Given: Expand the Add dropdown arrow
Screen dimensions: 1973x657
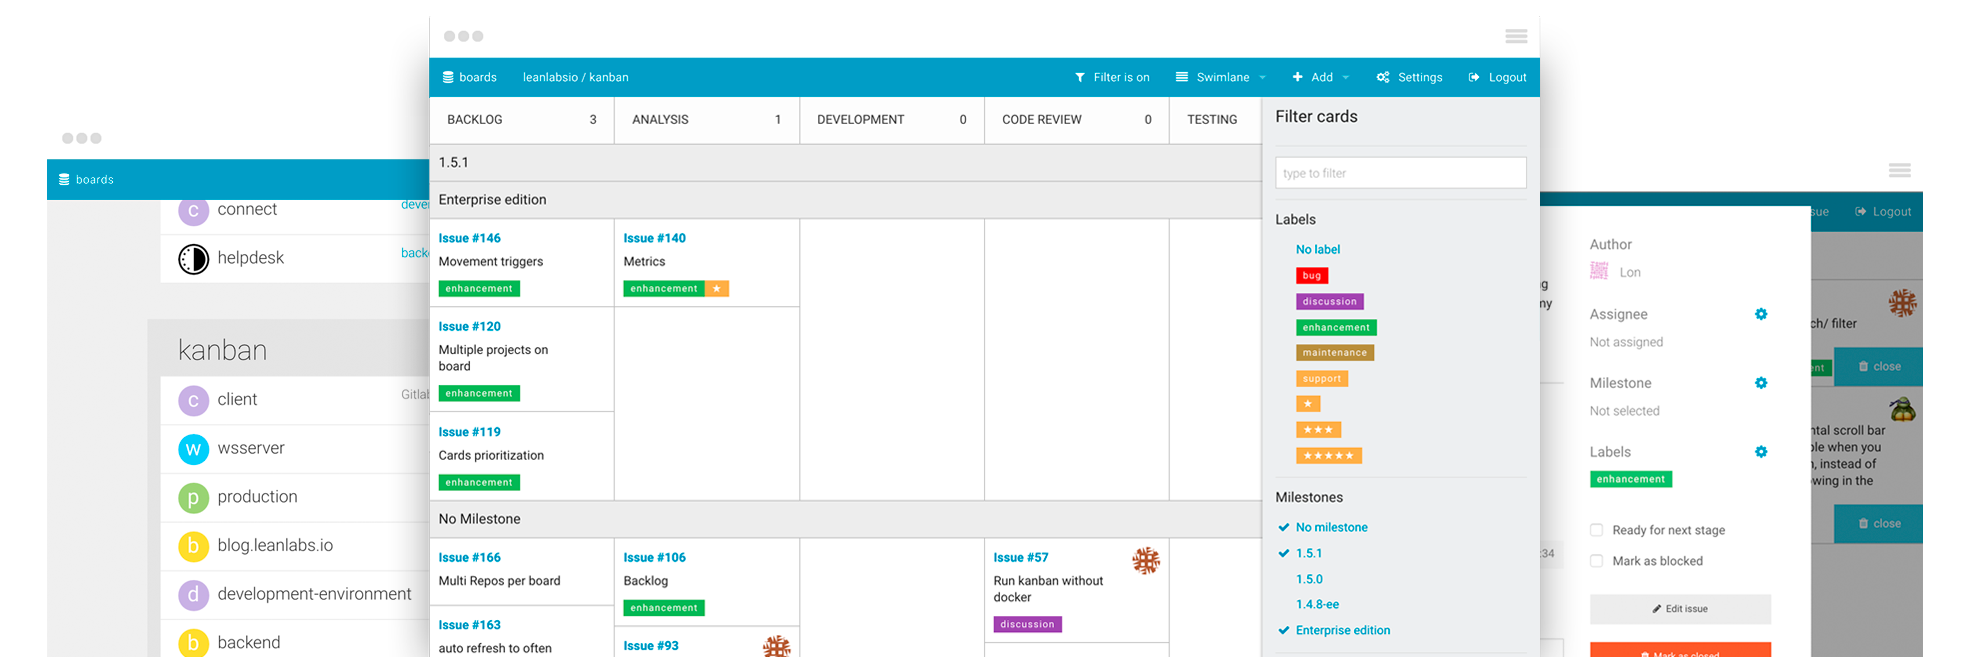Looking at the screenshot, I should click(1346, 78).
